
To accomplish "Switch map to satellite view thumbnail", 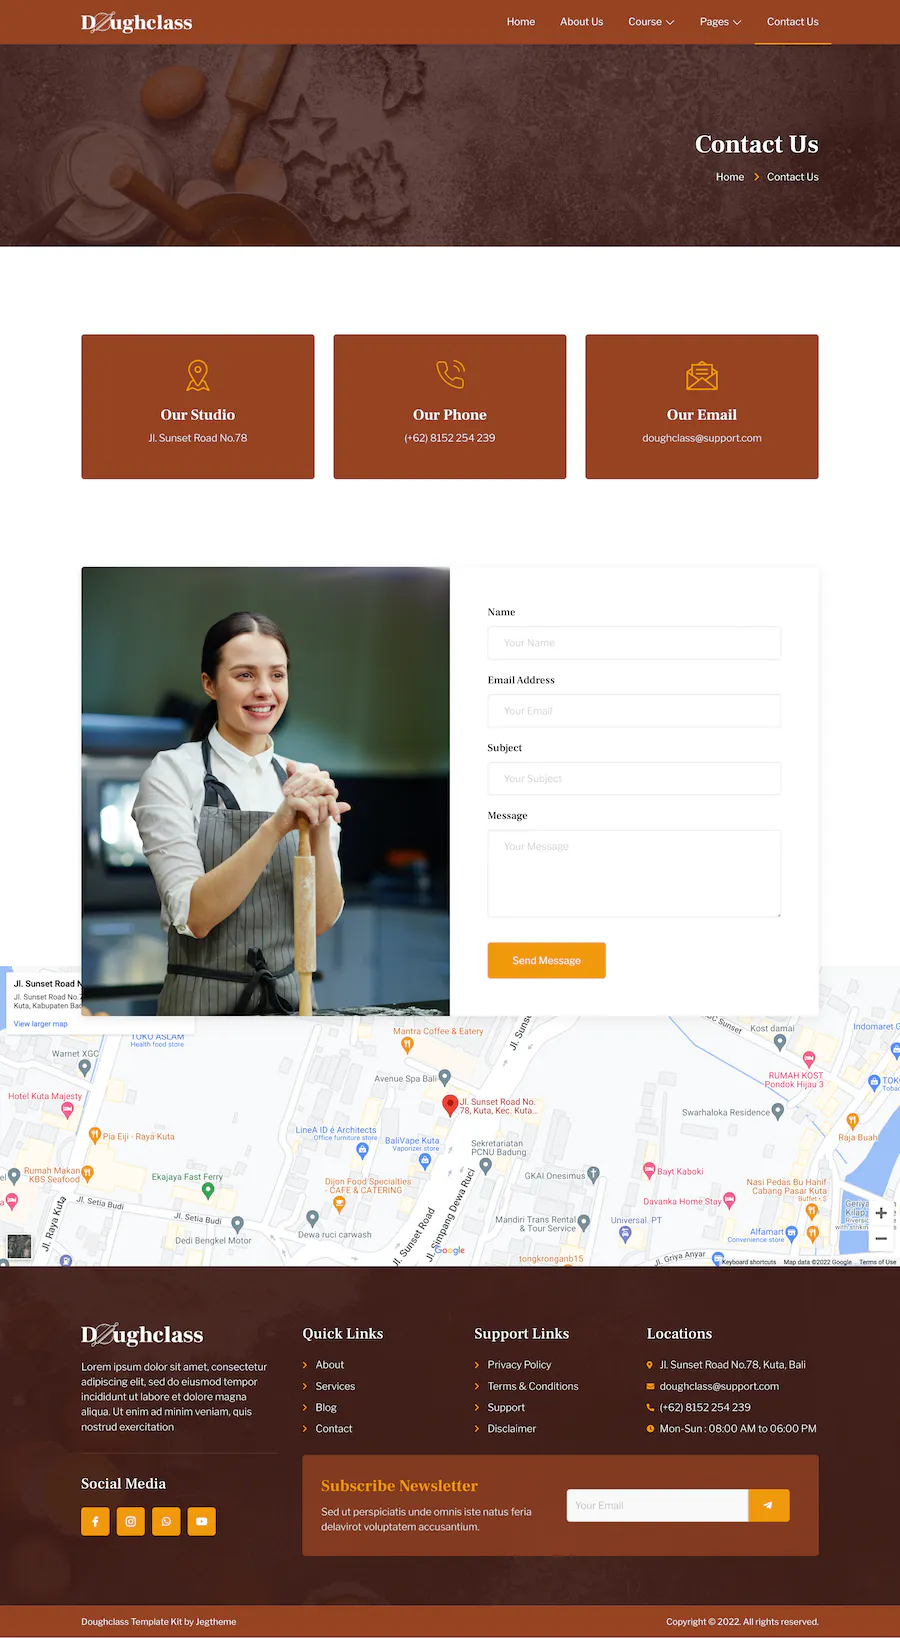I will [x=19, y=1246].
